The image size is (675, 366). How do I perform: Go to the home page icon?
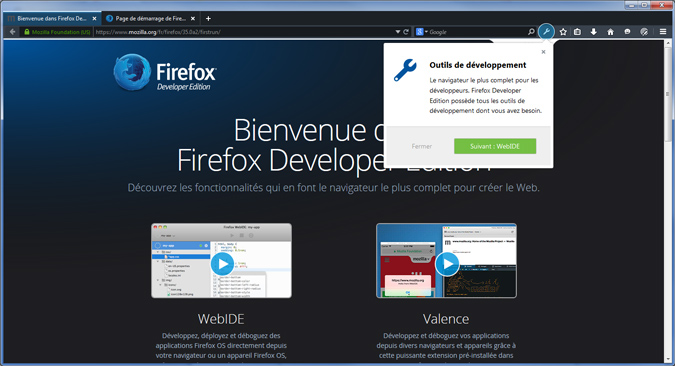(x=610, y=32)
